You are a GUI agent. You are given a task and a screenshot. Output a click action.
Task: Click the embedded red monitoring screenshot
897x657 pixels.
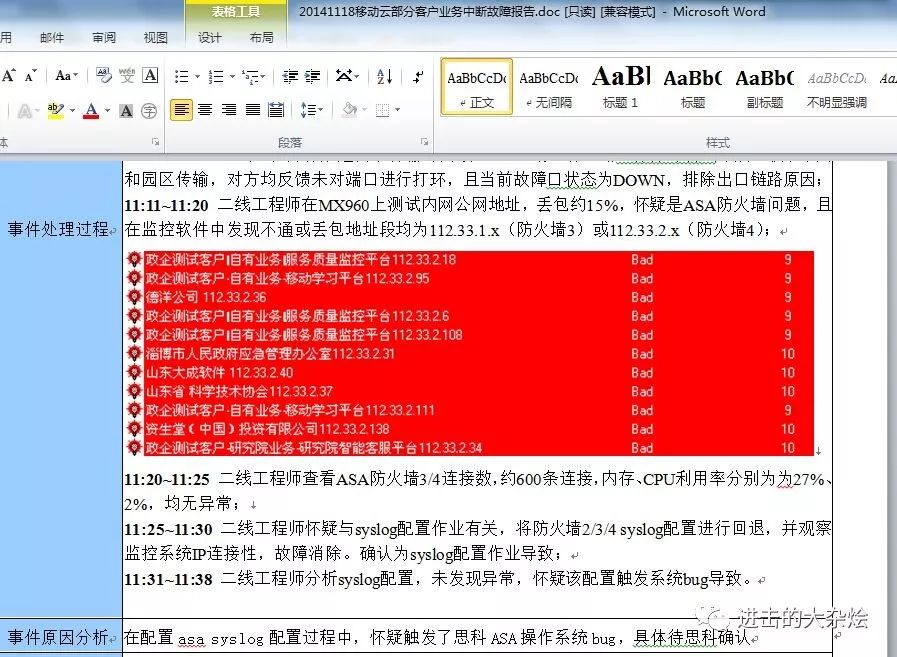(x=469, y=353)
